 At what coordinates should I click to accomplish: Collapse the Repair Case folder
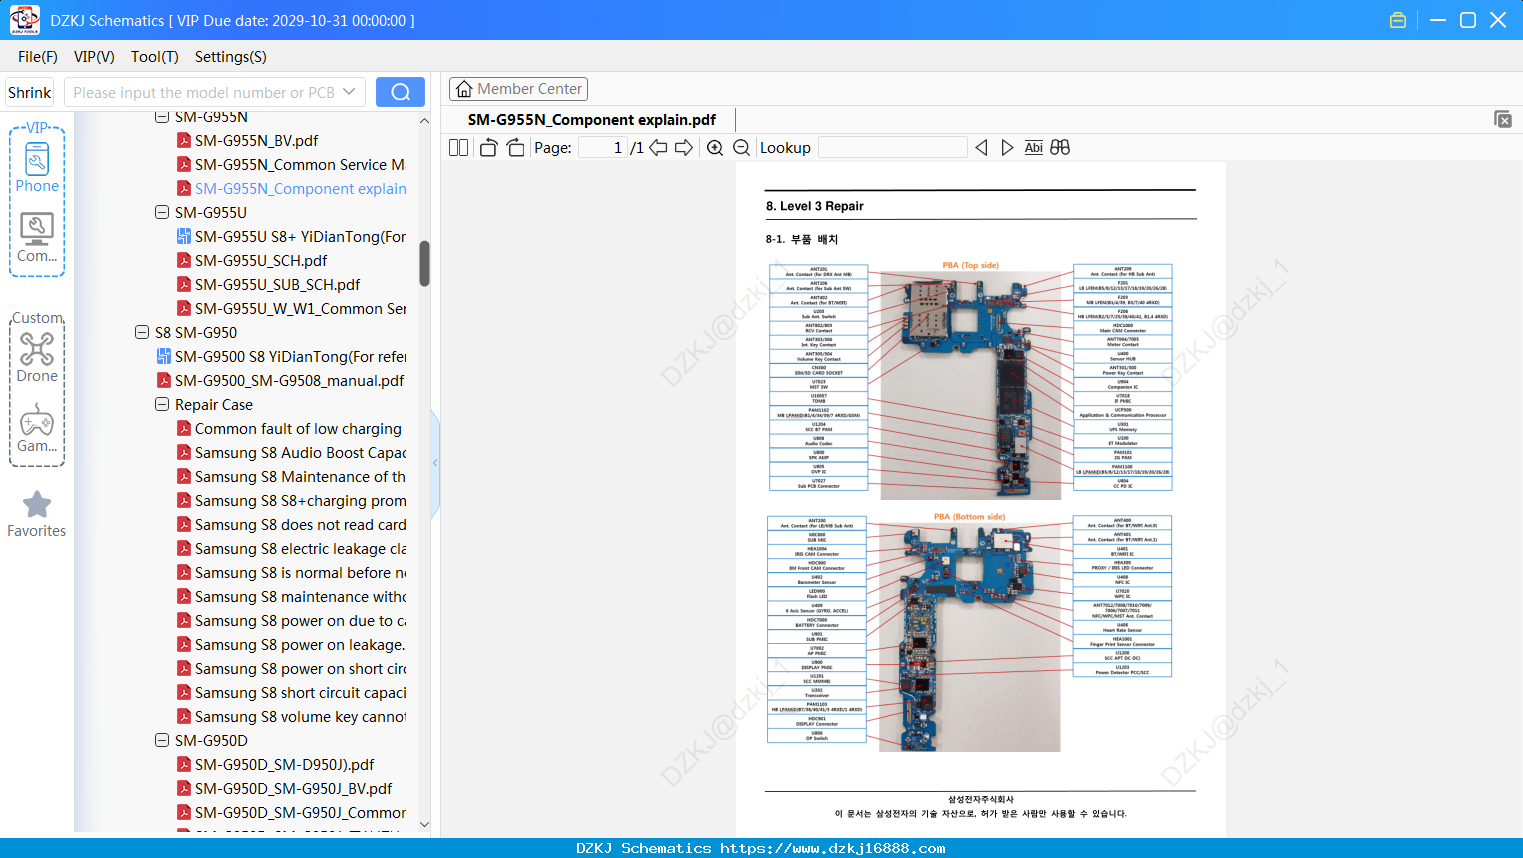coord(162,404)
